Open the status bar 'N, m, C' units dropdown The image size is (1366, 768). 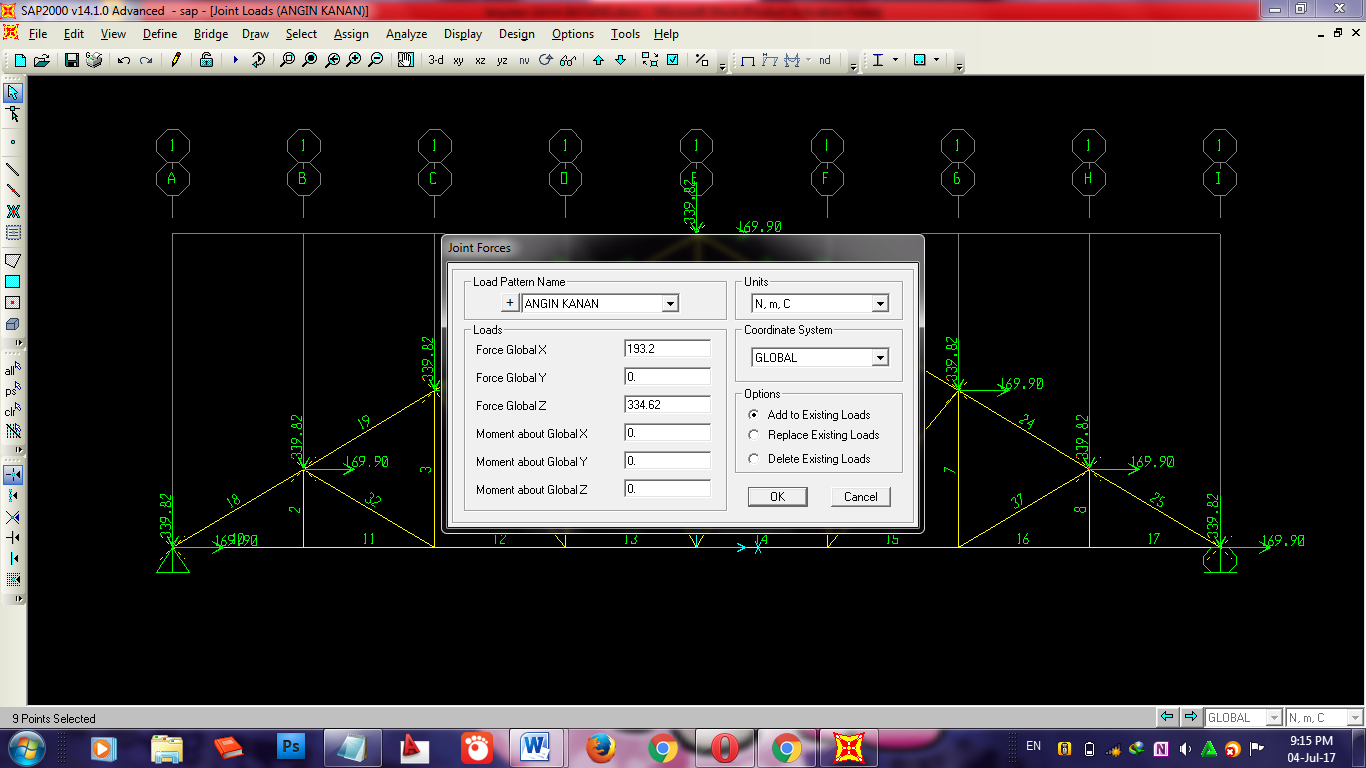pyautogui.click(x=1354, y=717)
